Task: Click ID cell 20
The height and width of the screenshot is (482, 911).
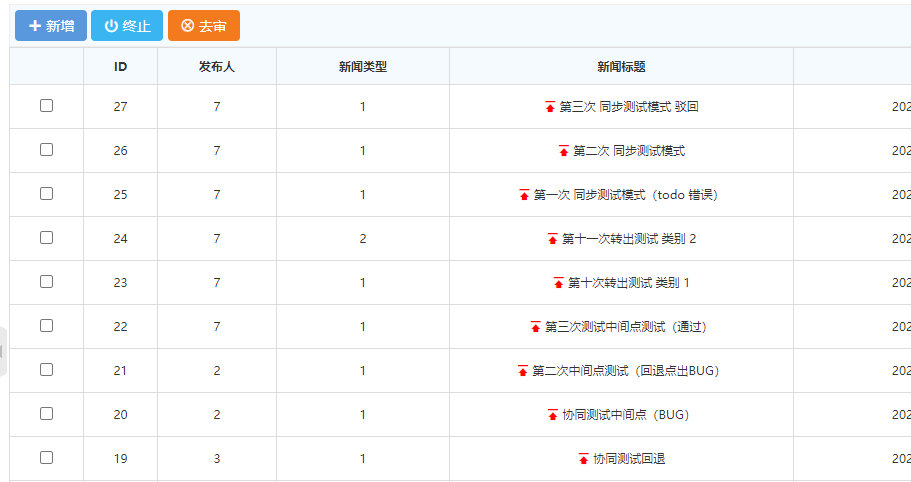Action: click(120, 415)
